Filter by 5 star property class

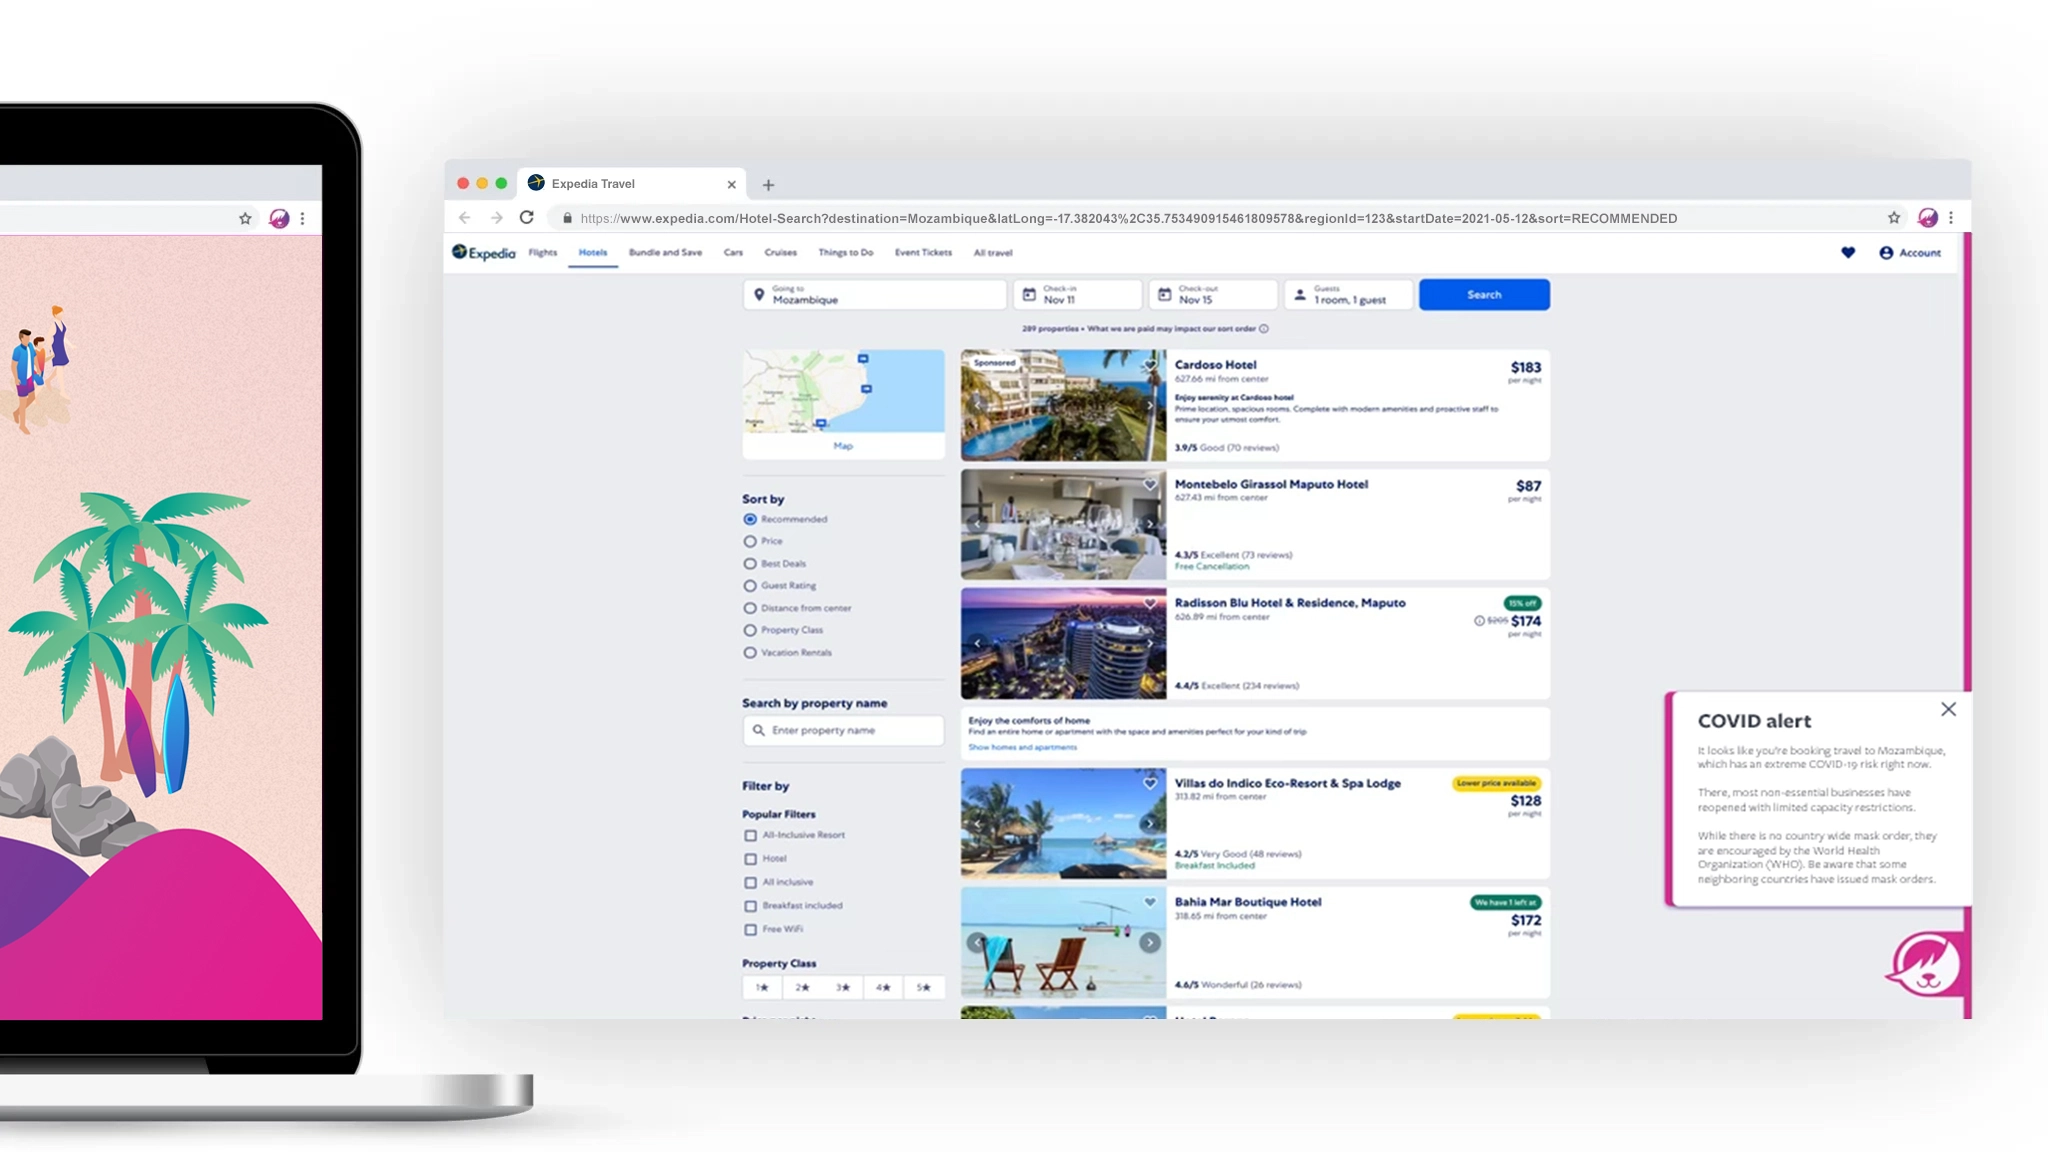(x=924, y=988)
